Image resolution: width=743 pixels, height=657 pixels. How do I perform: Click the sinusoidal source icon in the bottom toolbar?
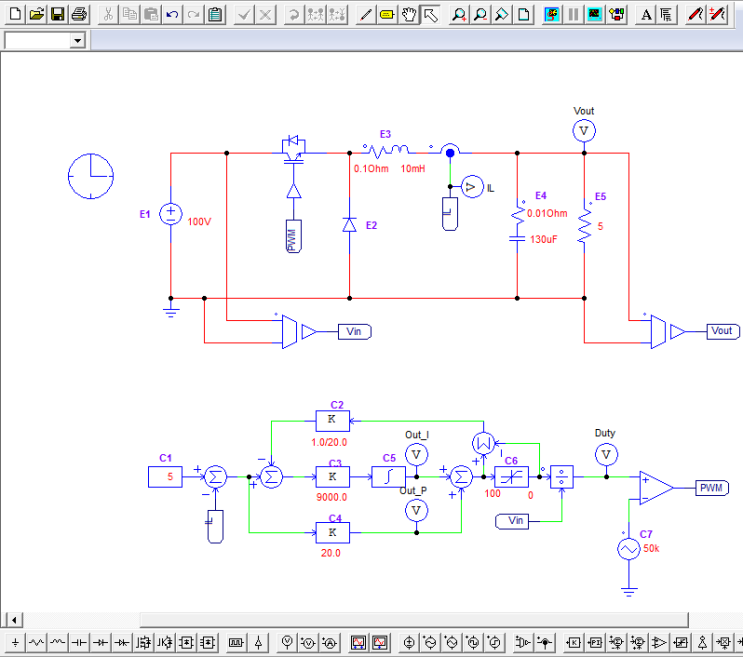click(x=430, y=642)
